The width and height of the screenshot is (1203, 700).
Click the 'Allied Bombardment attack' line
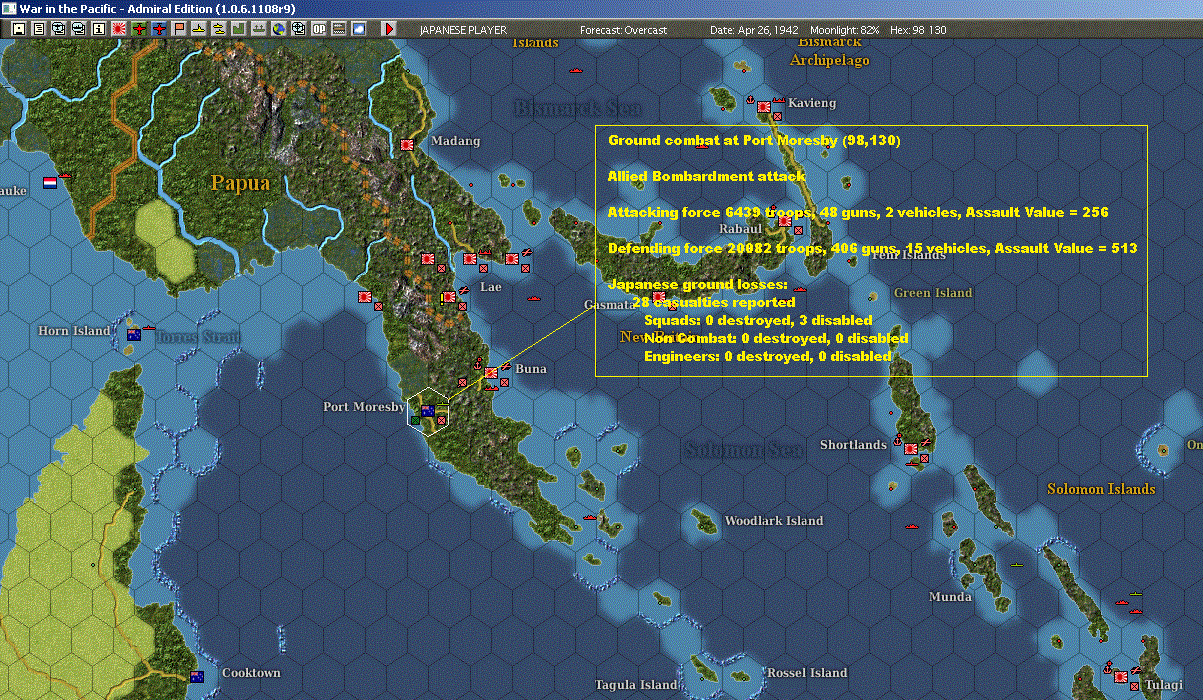click(706, 176)
